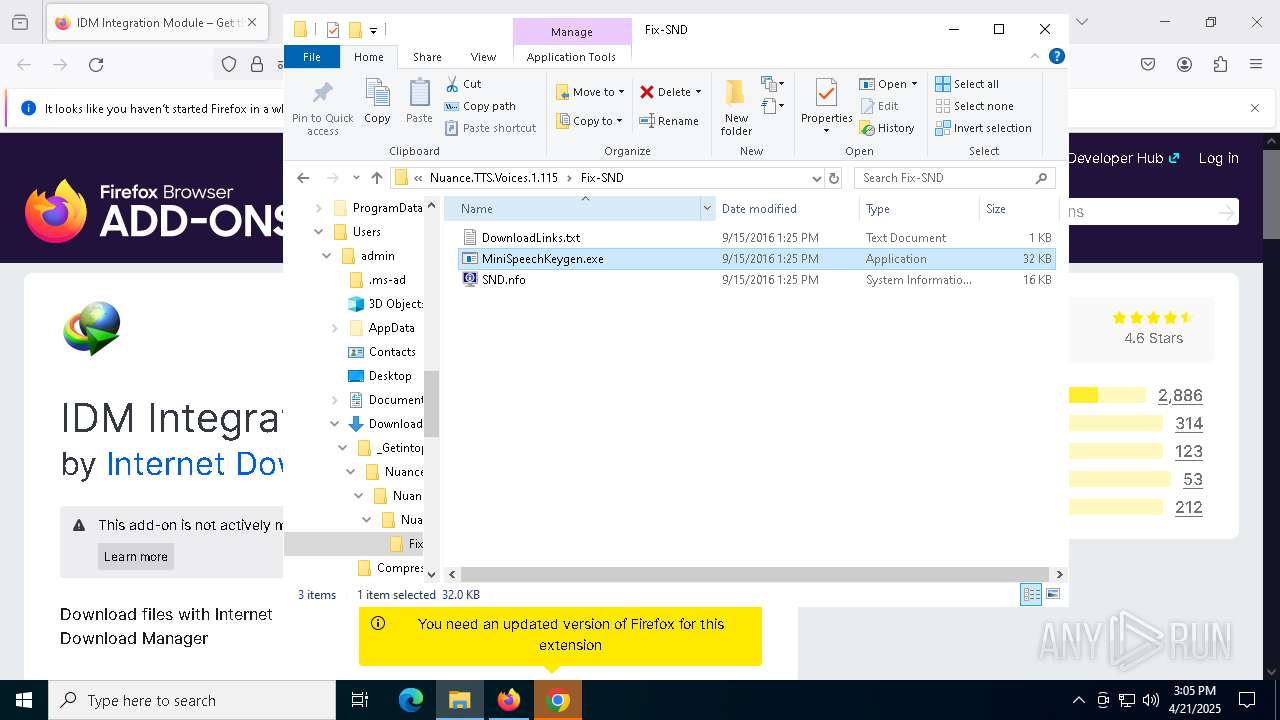Viewport: 1280px width, 720px height.
Task: Navigate back in File Explorer
Action: pyautogui.click(x=303, y=178)
